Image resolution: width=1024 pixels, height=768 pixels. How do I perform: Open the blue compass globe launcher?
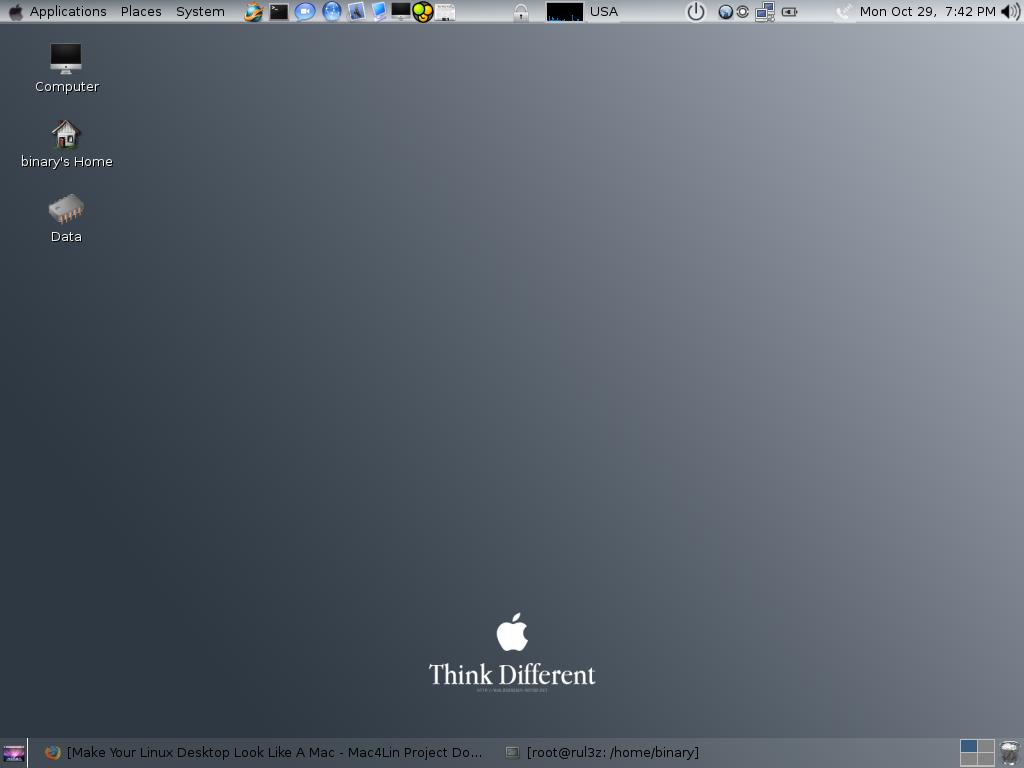pyautogui.click(x=332, y=11)
